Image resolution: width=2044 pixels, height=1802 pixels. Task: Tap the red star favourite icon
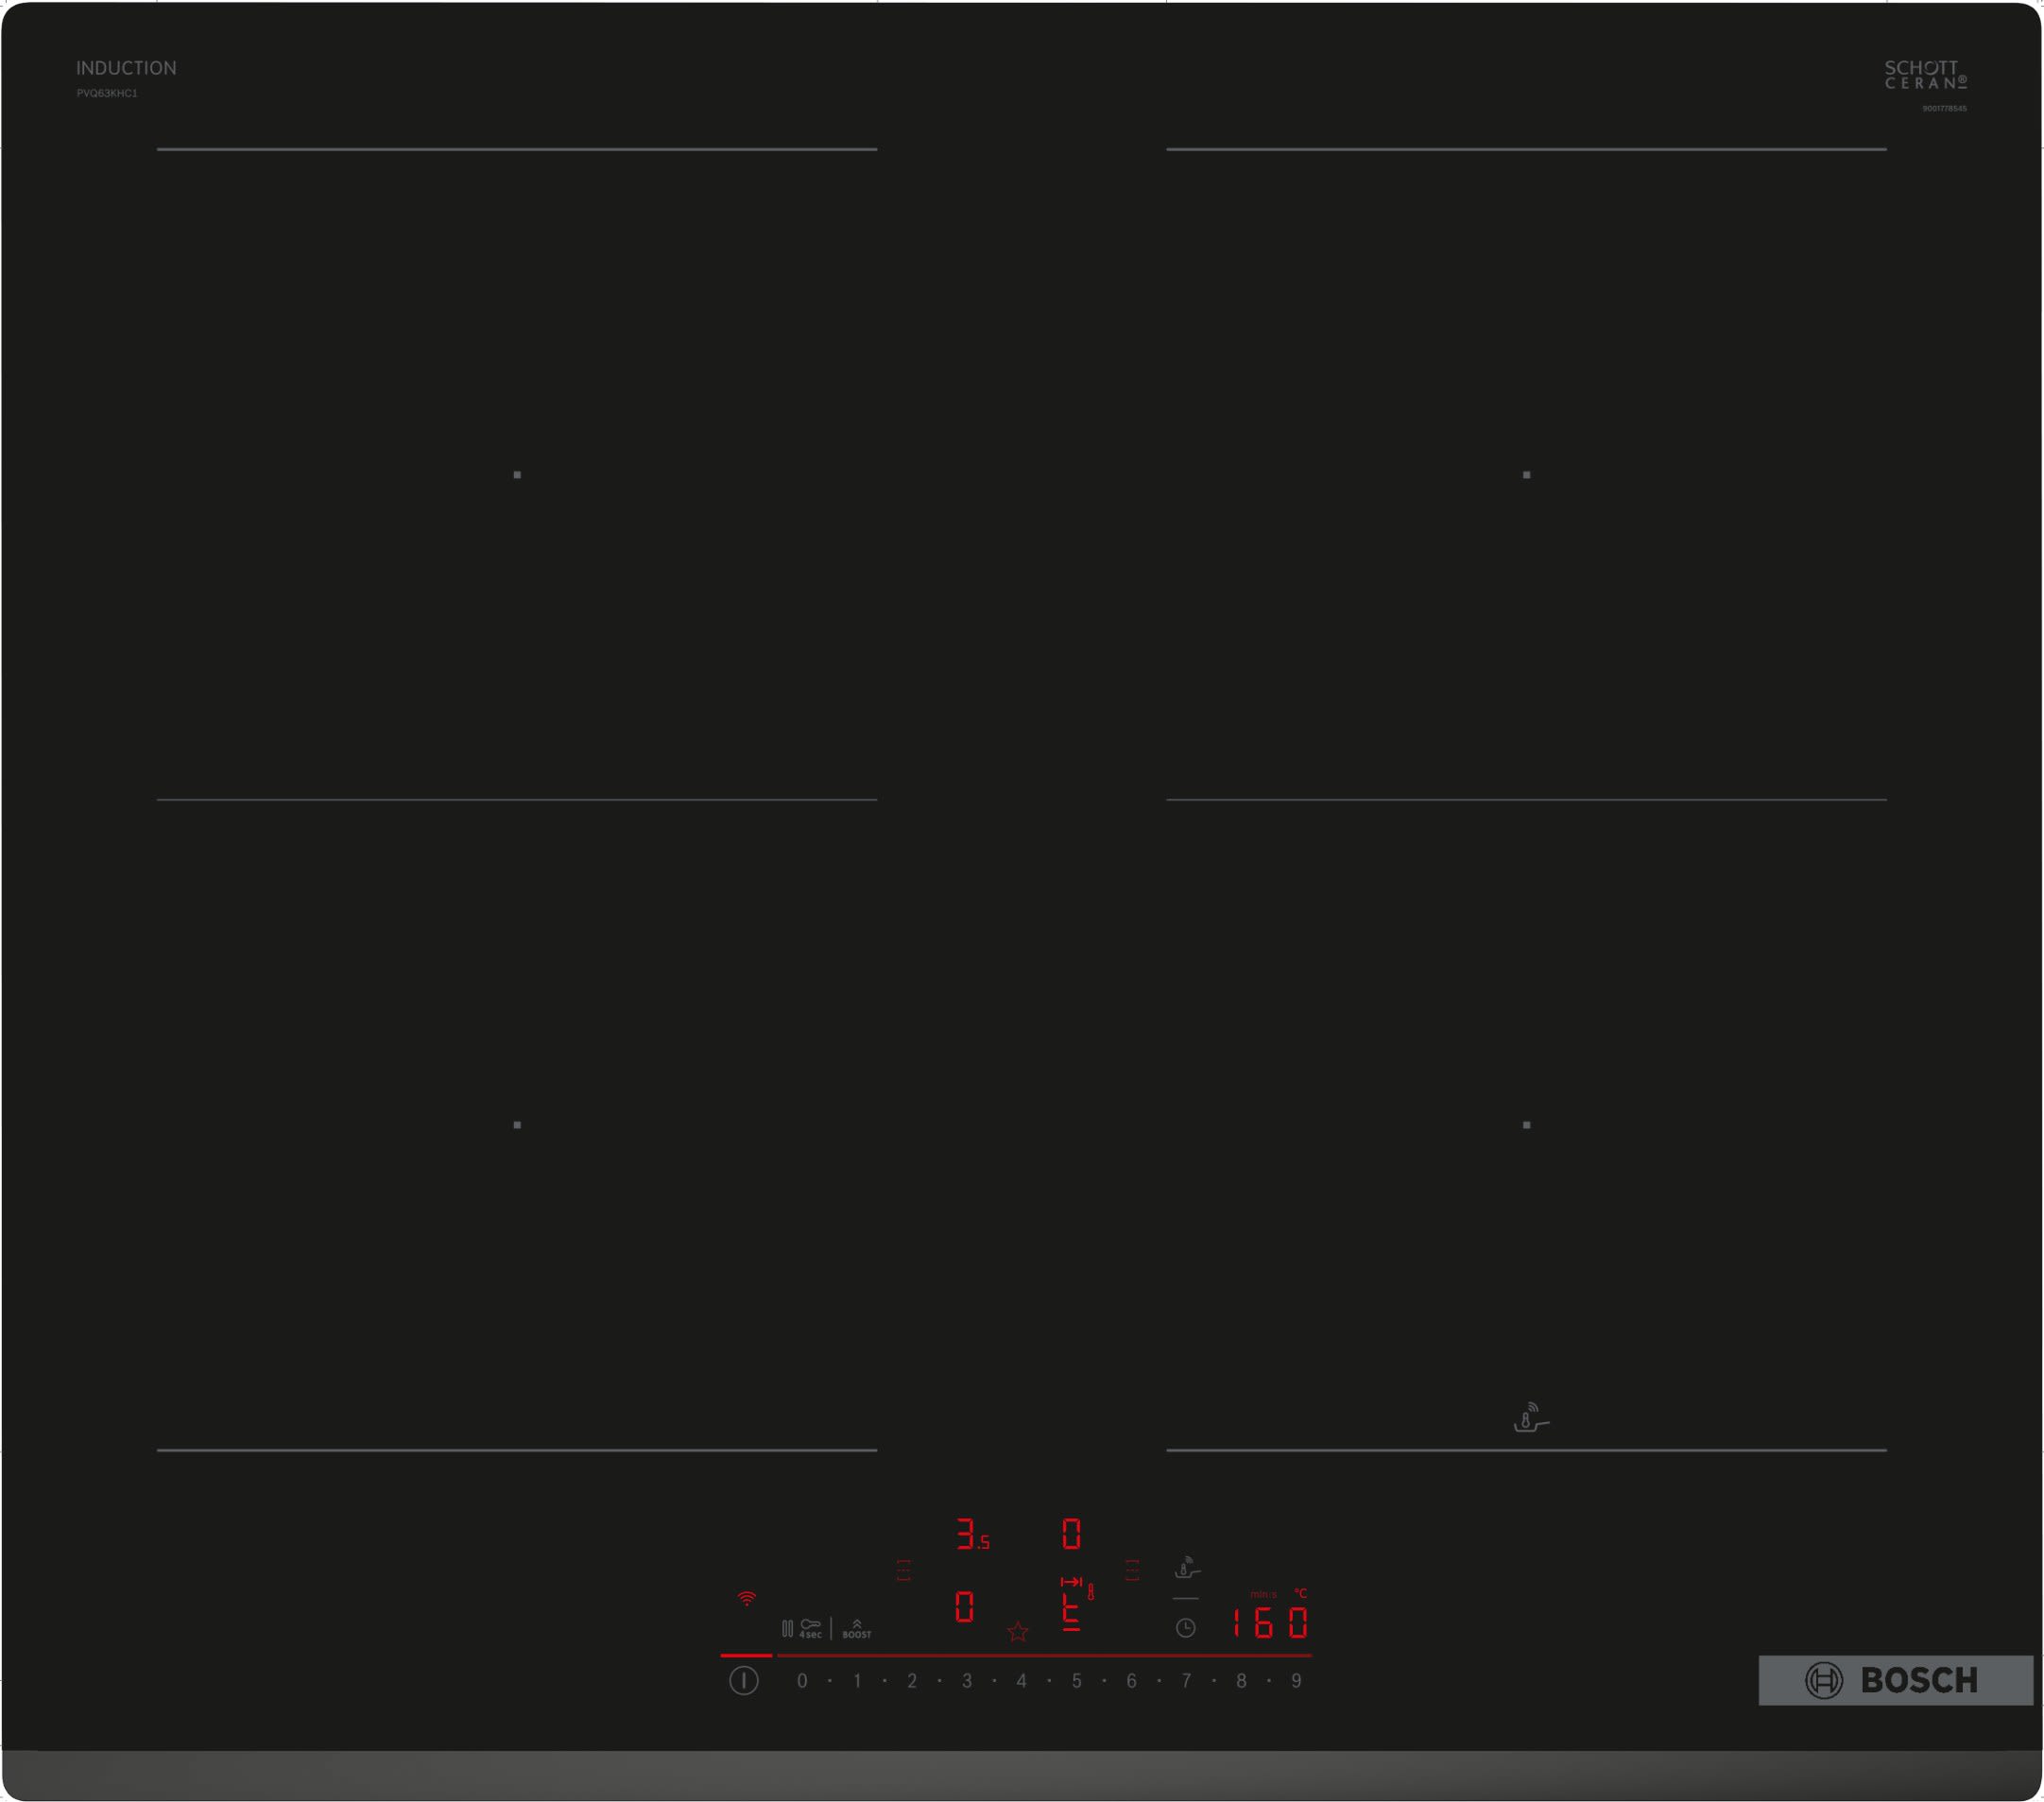(1018, 1633)
